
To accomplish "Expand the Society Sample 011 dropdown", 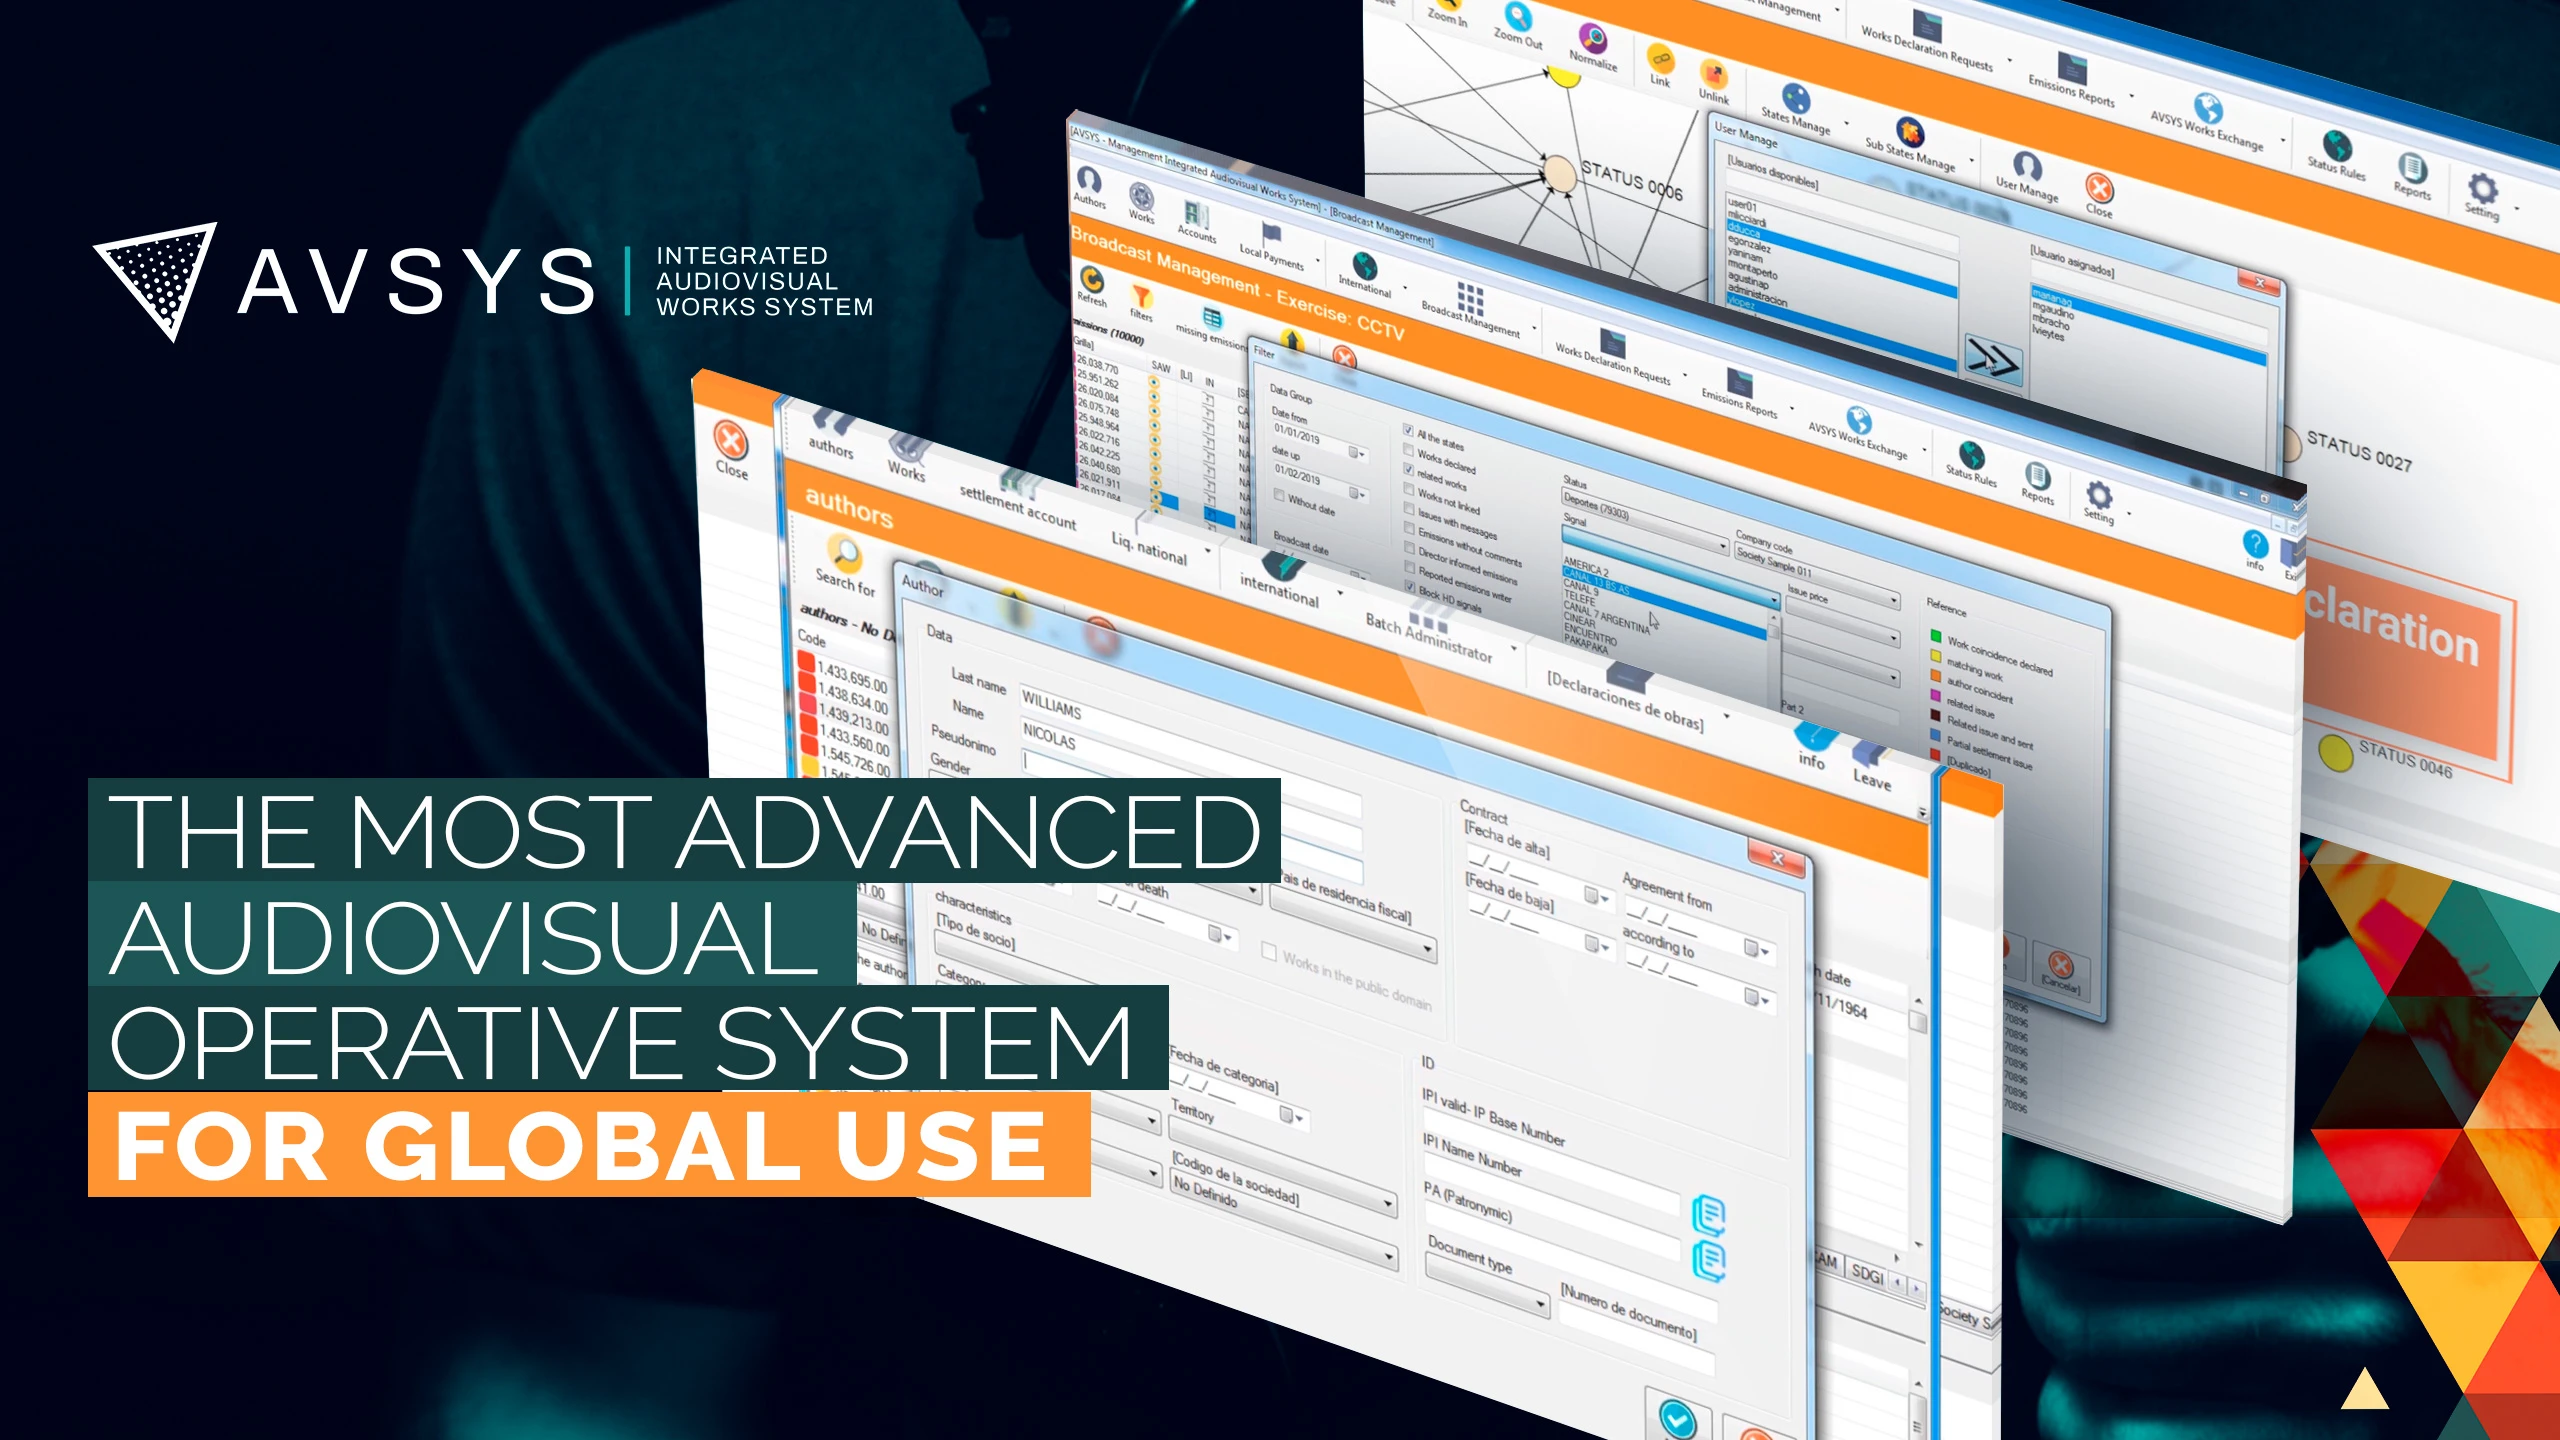I will [1893, 599].
